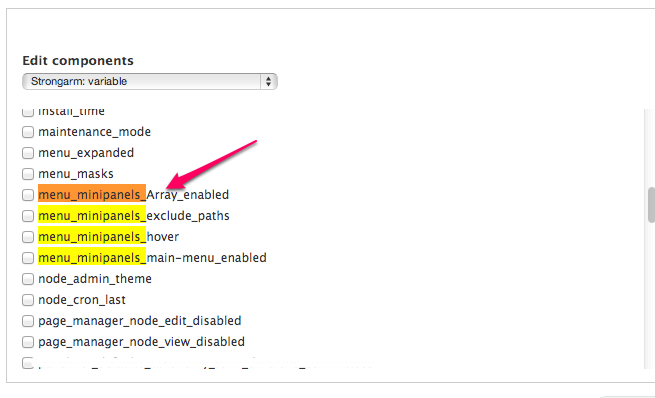Check the page_manager_node_edit_disabled checkbox
This screenshot has width=655, height=398.
pyautogui.click(x=28, y=321)
